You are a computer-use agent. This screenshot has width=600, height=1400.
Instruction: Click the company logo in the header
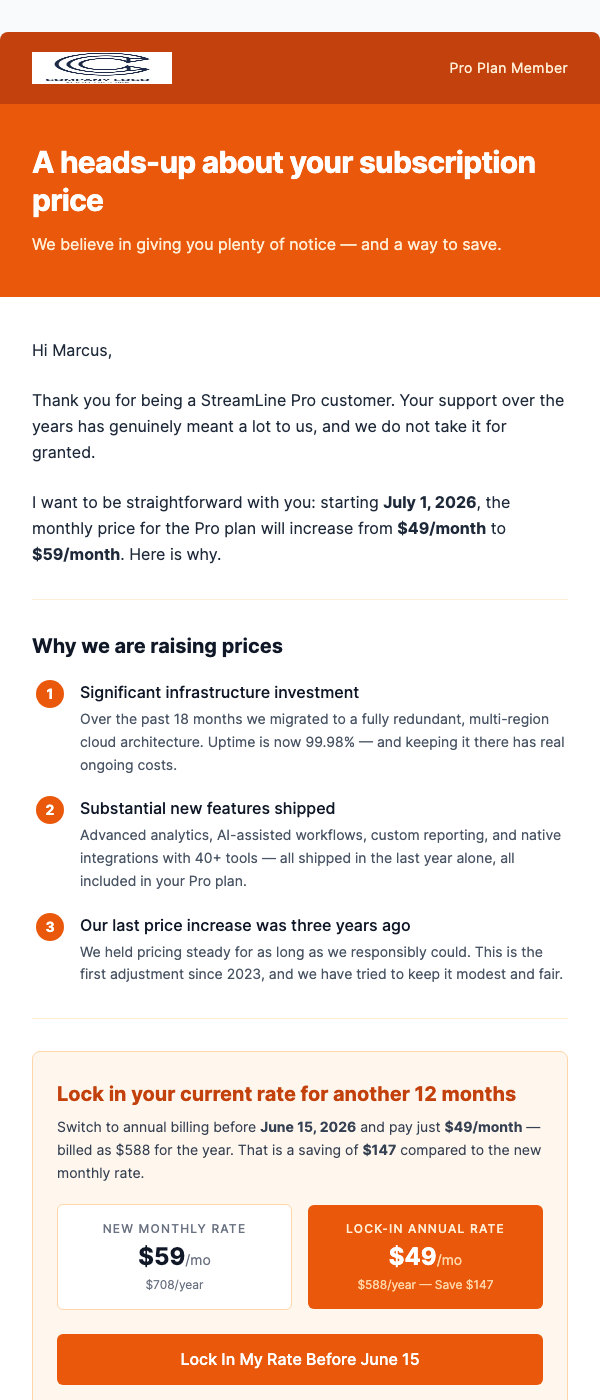pyautogui.click(x=103, y=68)
